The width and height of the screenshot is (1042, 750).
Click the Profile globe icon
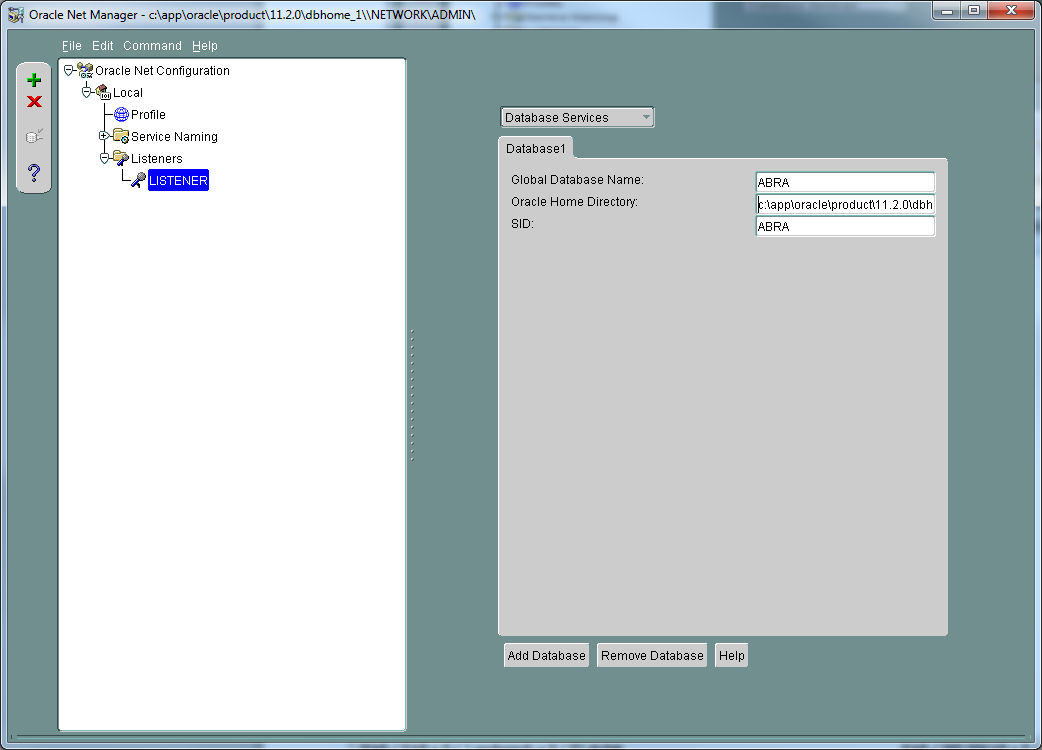121,114
